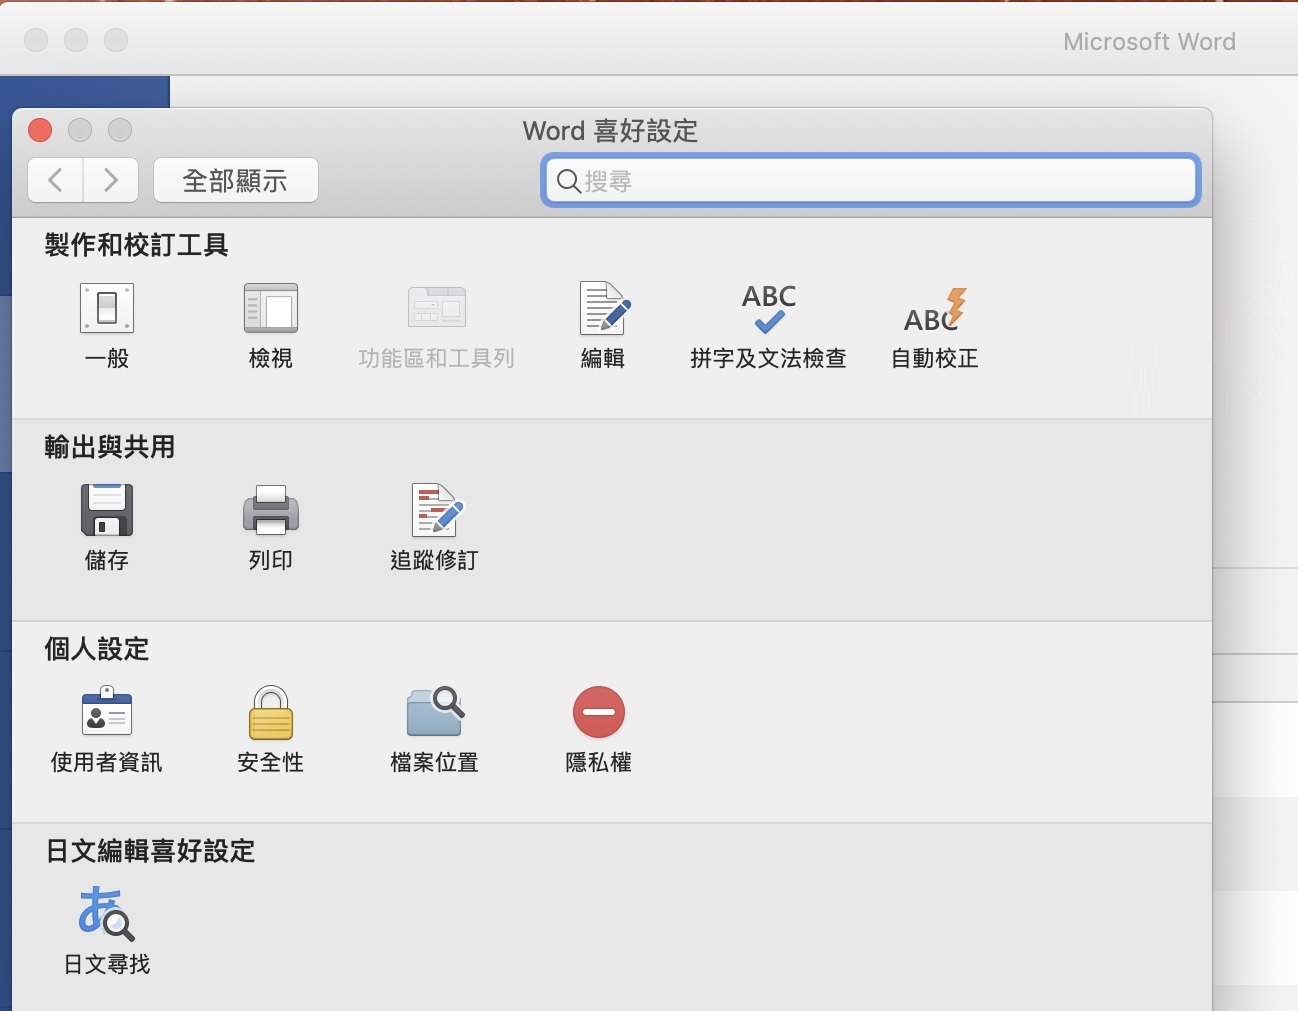Open the 列印 (Print) preferences
The image size is (1298, 1011).
pyautogui.click(x=271, y=511)
